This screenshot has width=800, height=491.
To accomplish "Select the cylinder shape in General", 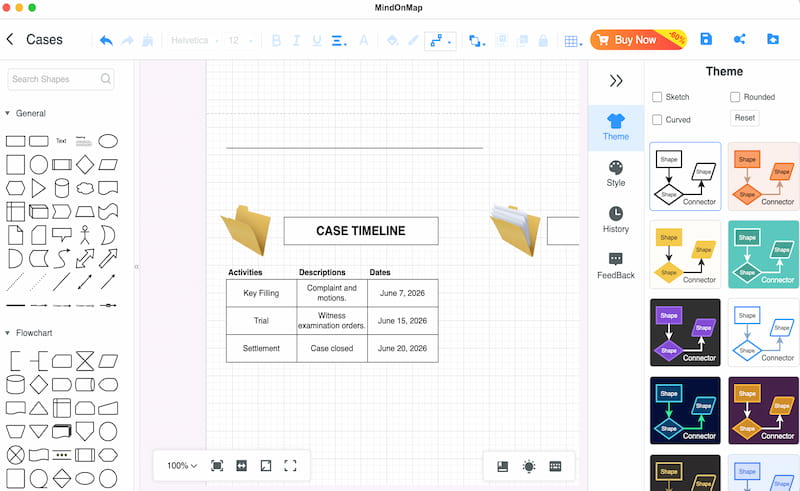I will 62,188.
